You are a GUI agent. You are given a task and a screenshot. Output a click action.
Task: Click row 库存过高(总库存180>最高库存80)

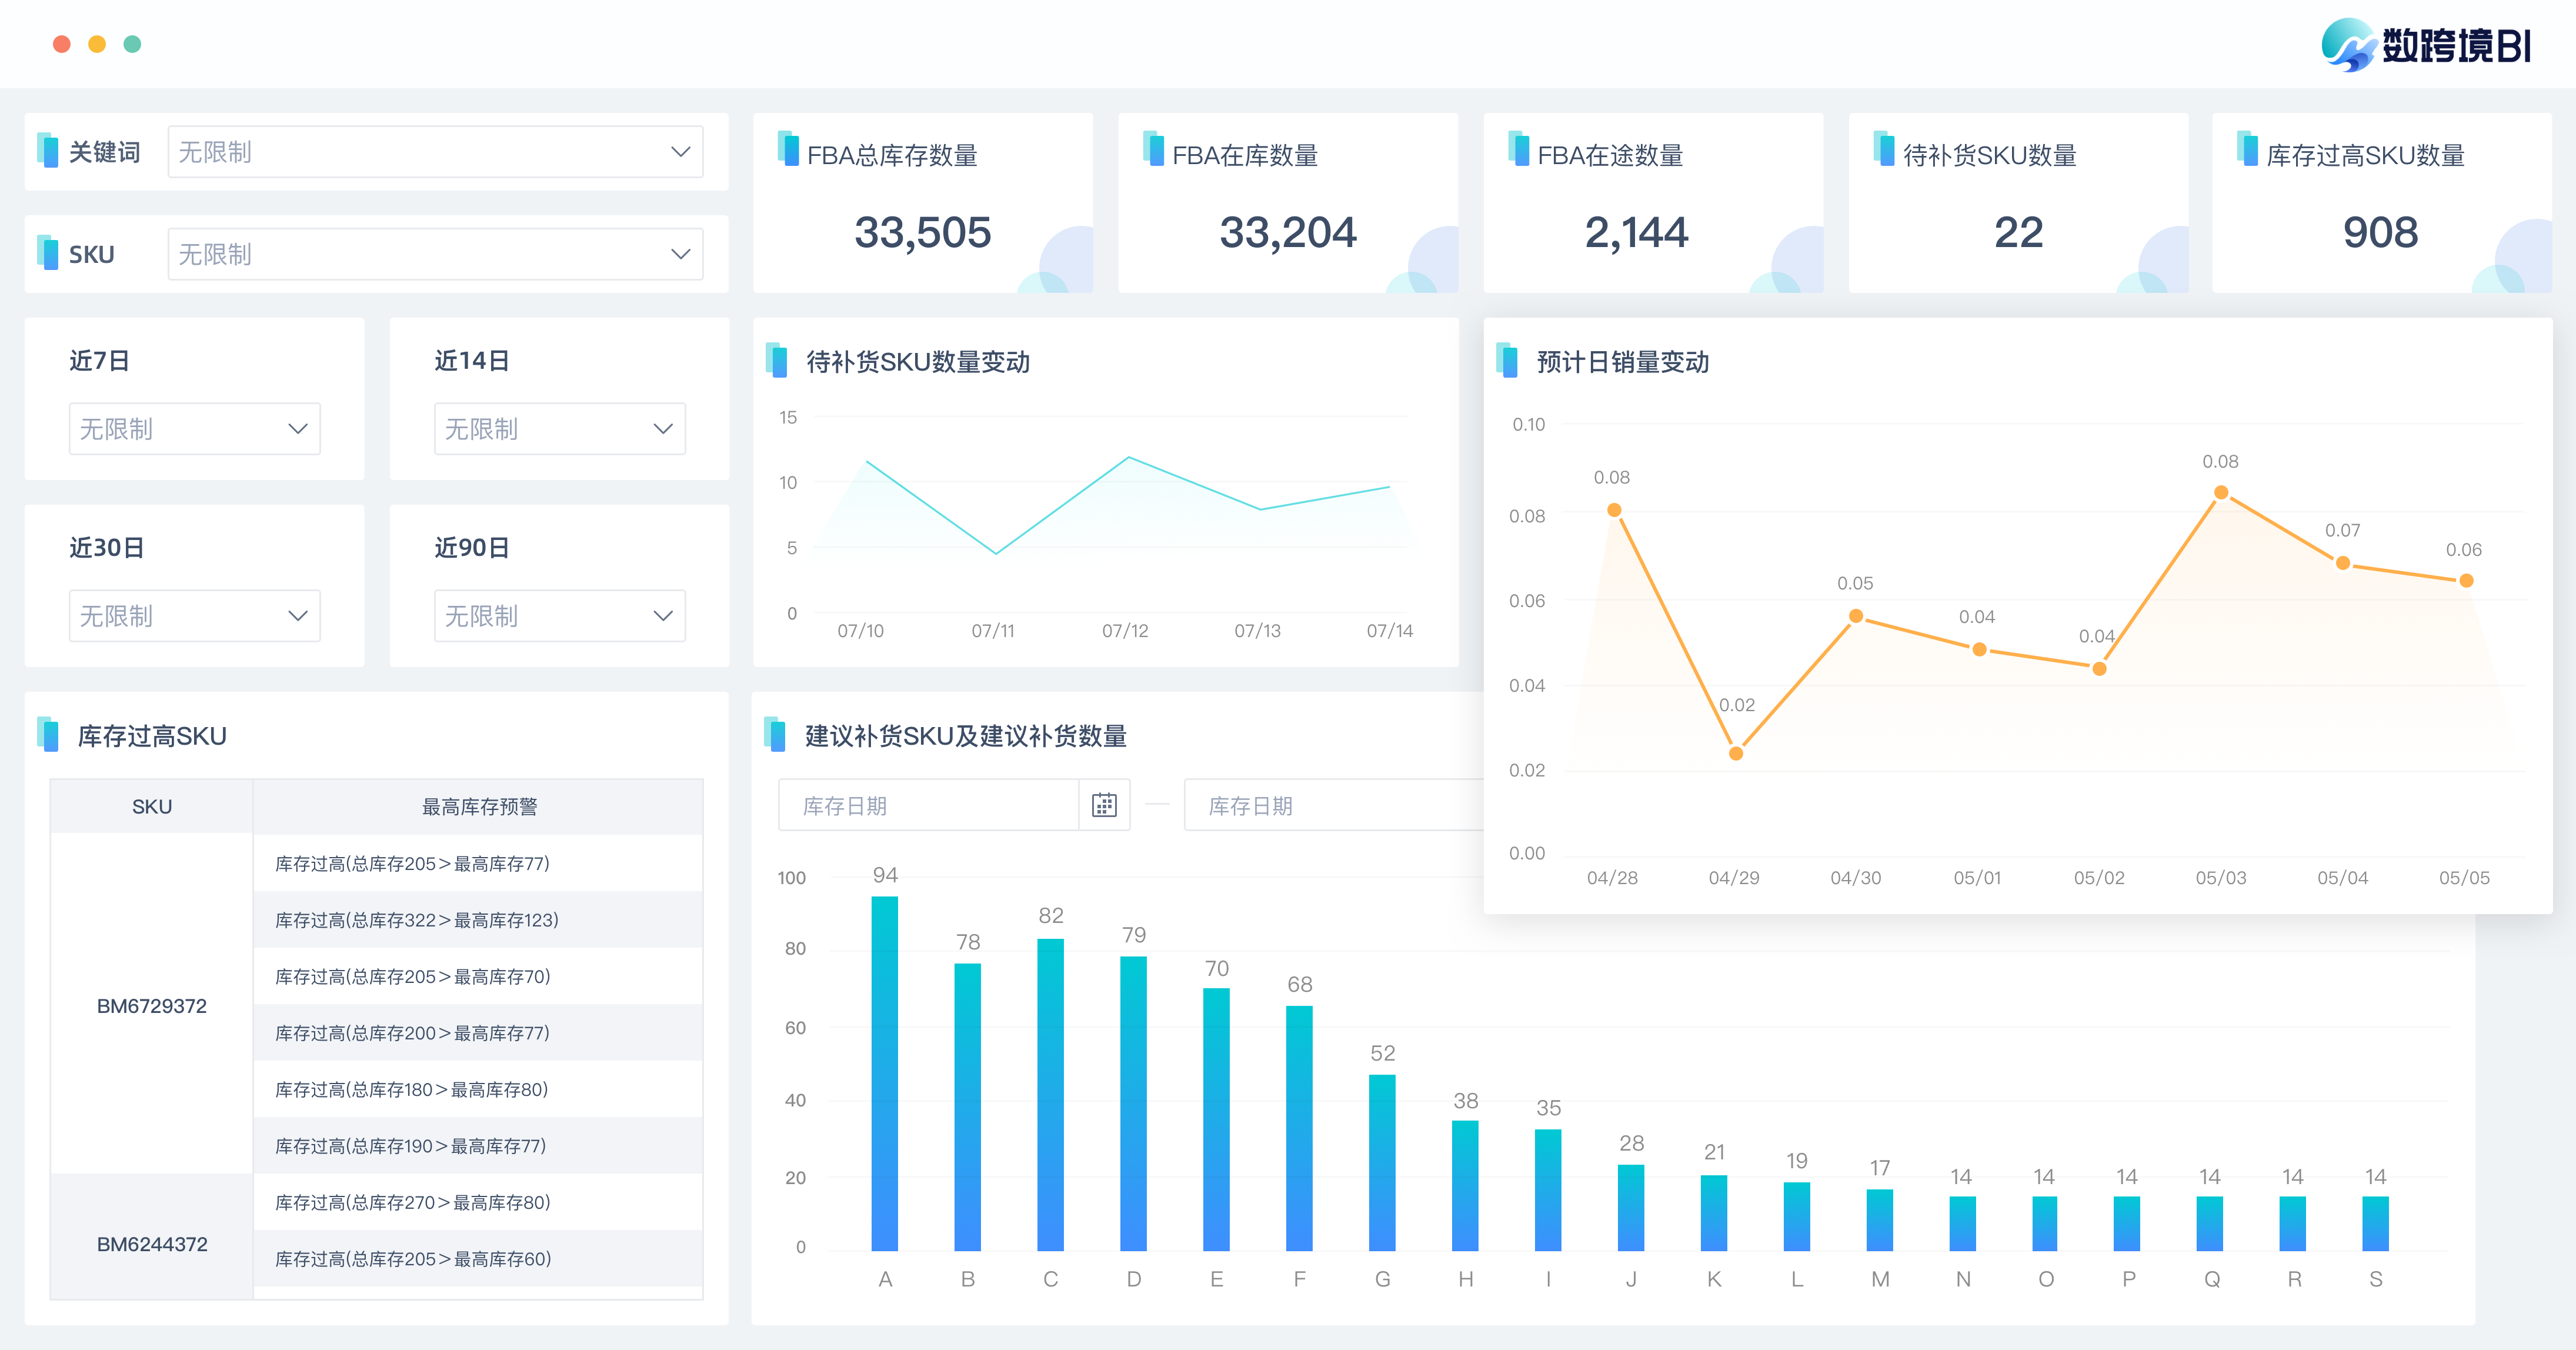479,1089
